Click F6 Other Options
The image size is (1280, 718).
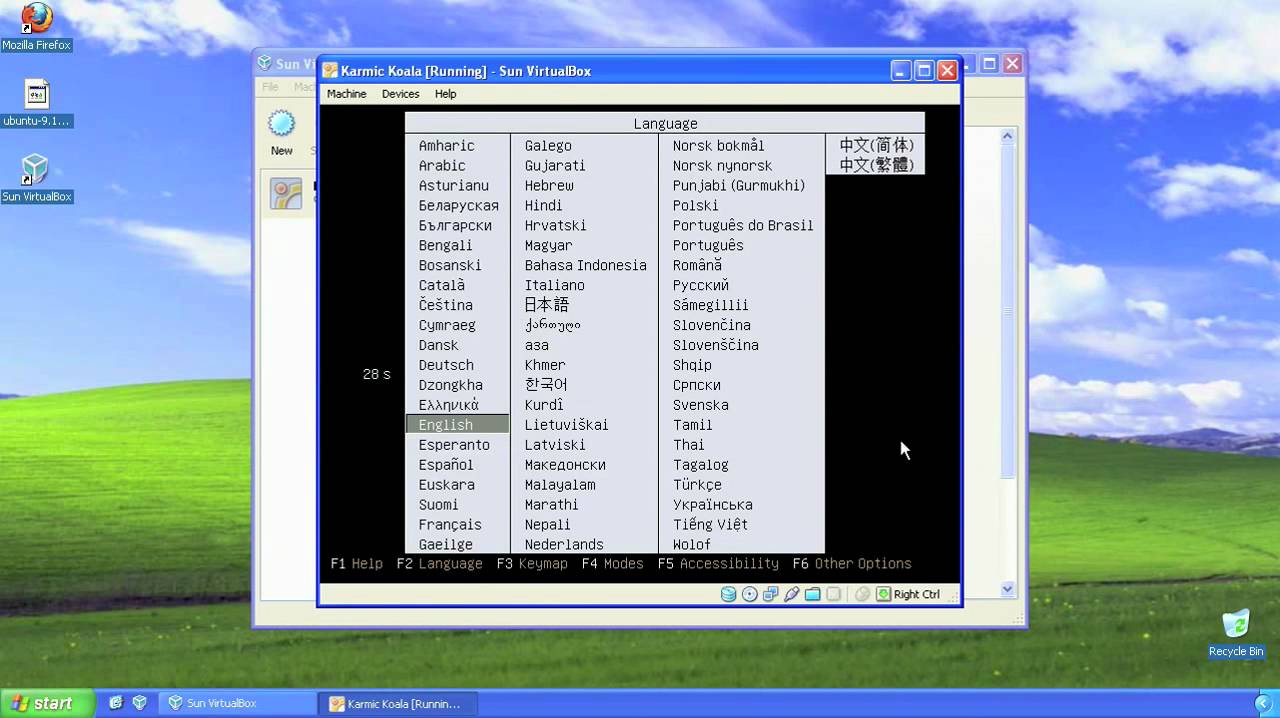(852, 564)
